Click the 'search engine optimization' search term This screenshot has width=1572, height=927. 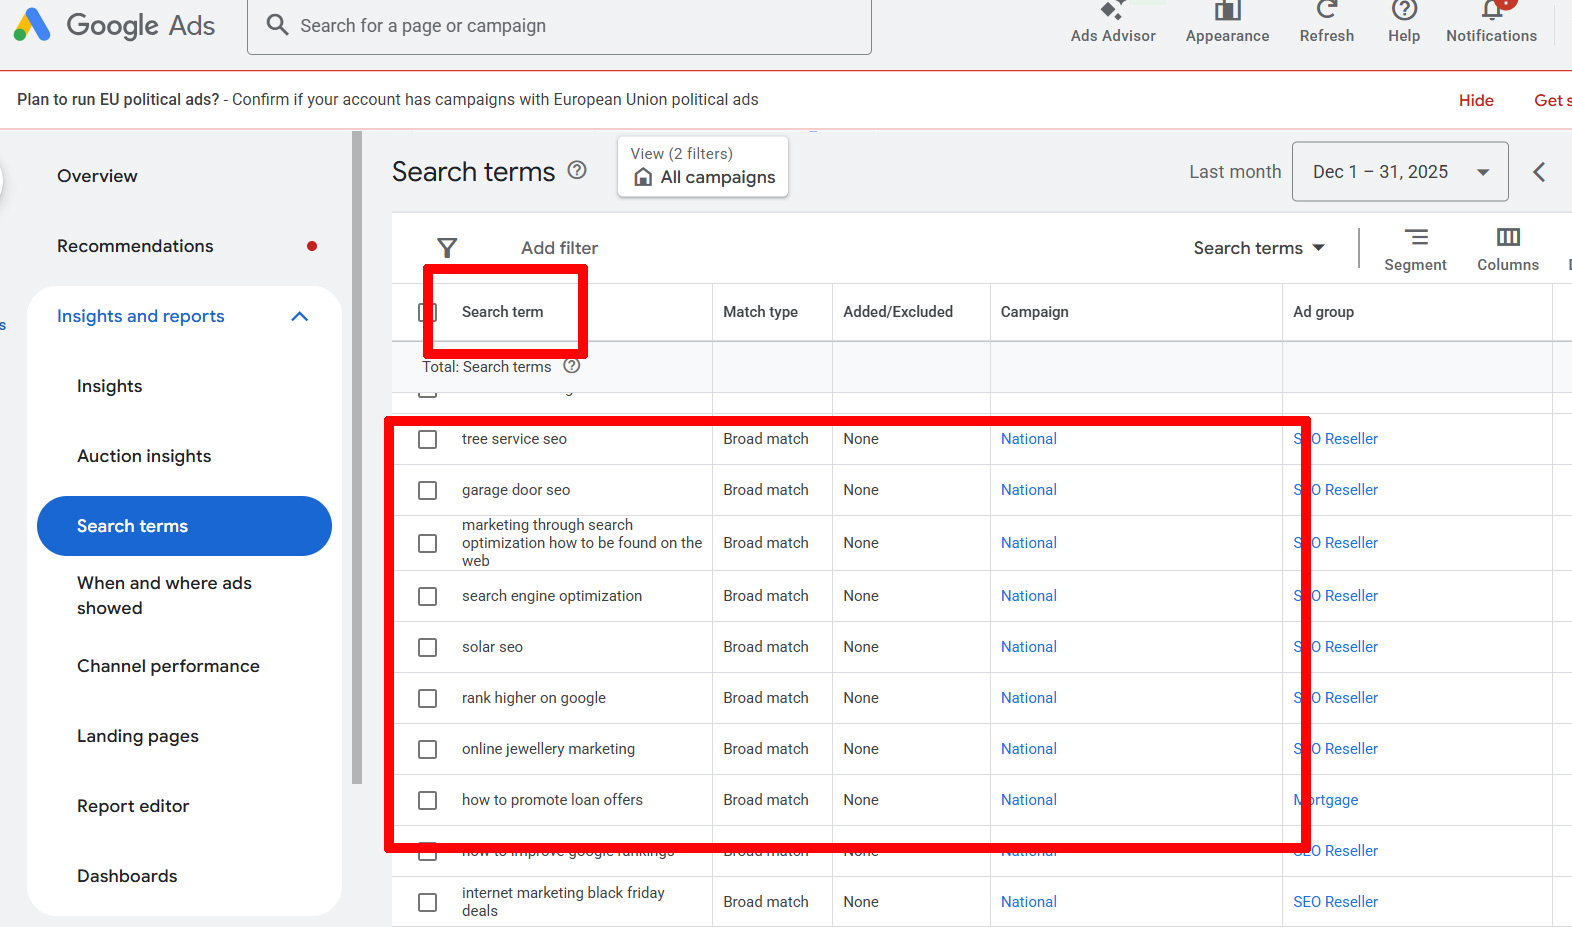552,596
